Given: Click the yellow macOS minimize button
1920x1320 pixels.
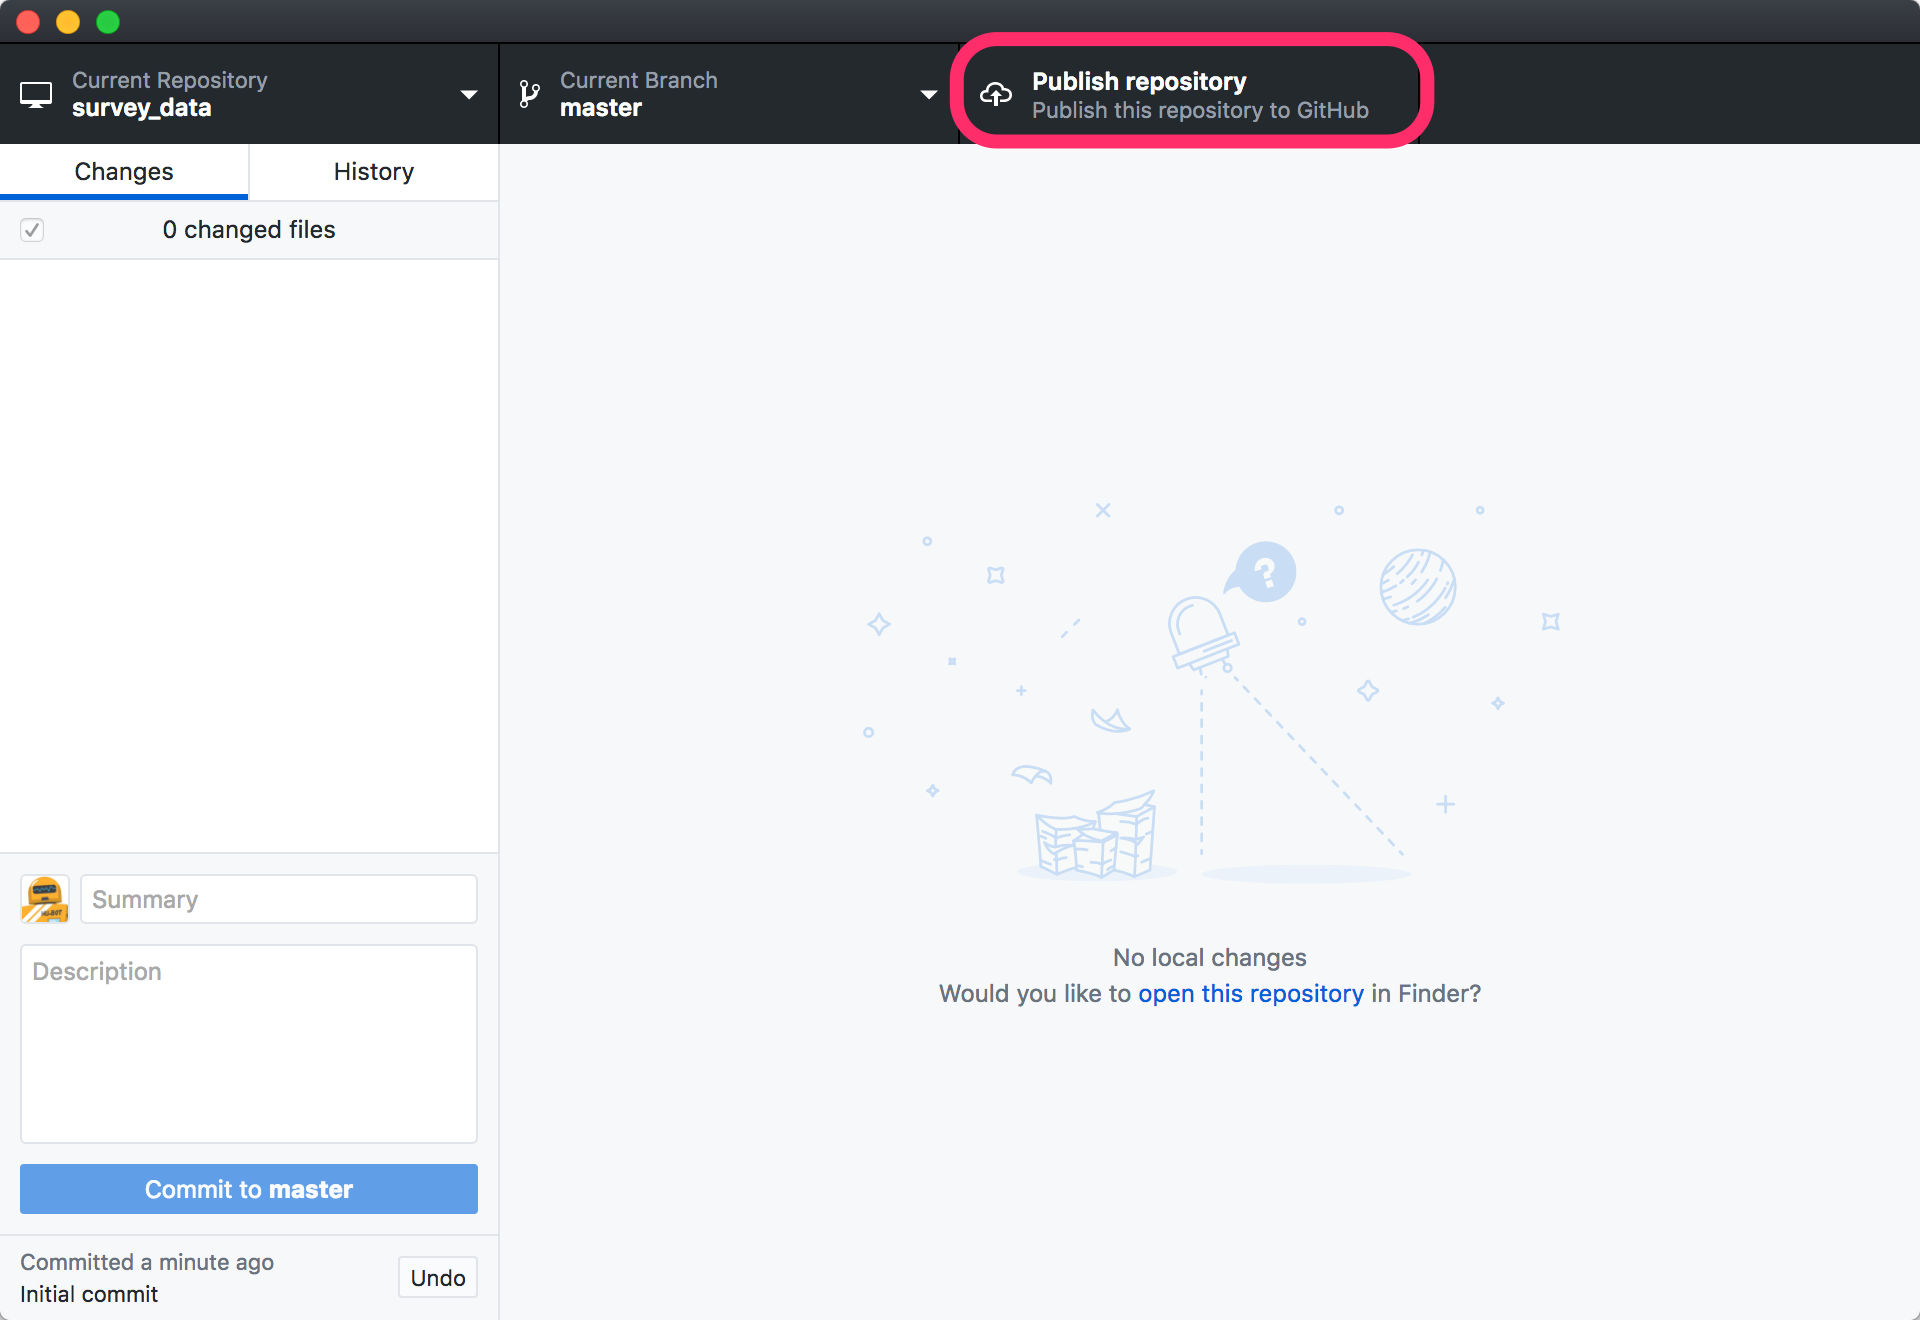Looking at the screenshot, I should point(68,22).
